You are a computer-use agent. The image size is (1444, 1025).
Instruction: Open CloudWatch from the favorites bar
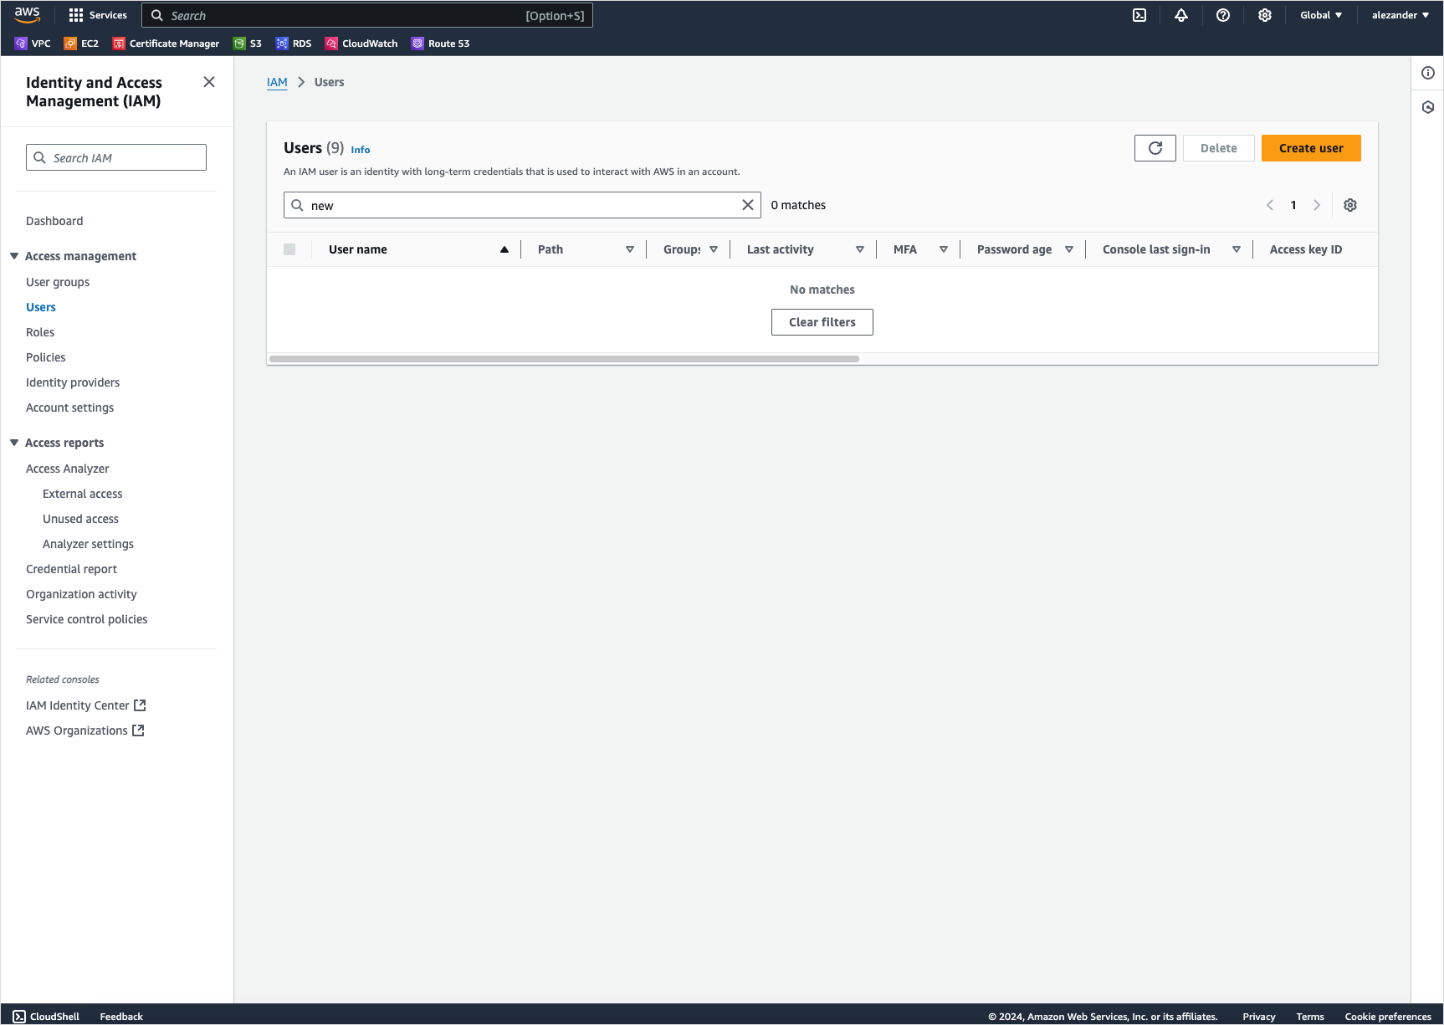pyautogui.click(x=361, y=43)
